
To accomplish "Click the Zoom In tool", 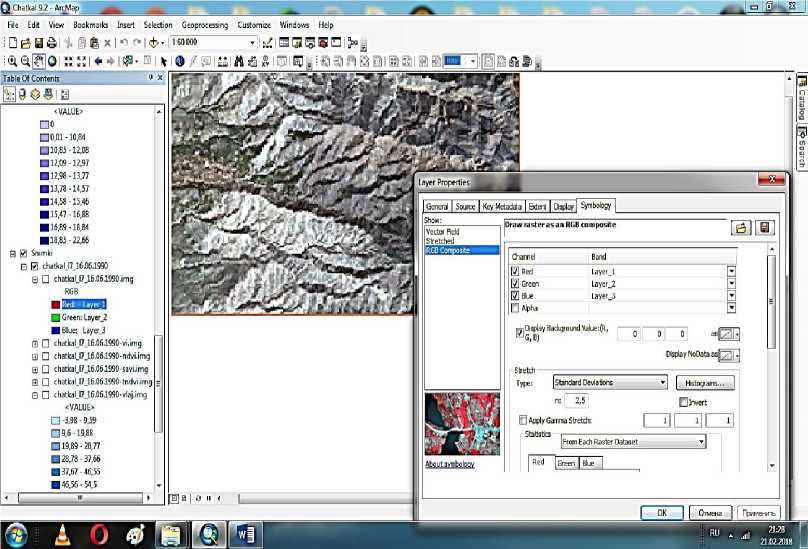I will 11,61.
